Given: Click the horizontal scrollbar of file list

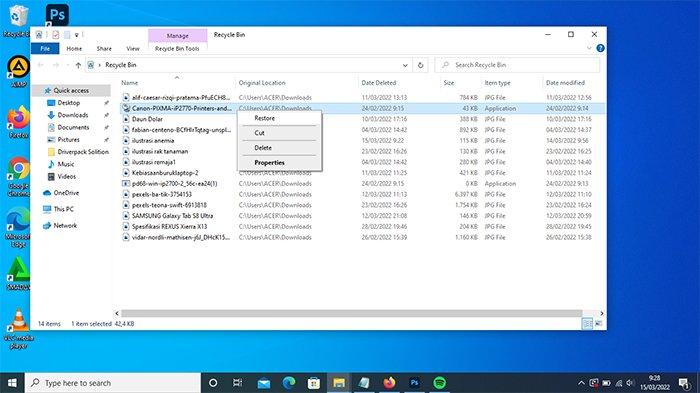Looking at the screenshot, I should pos(351,314).
